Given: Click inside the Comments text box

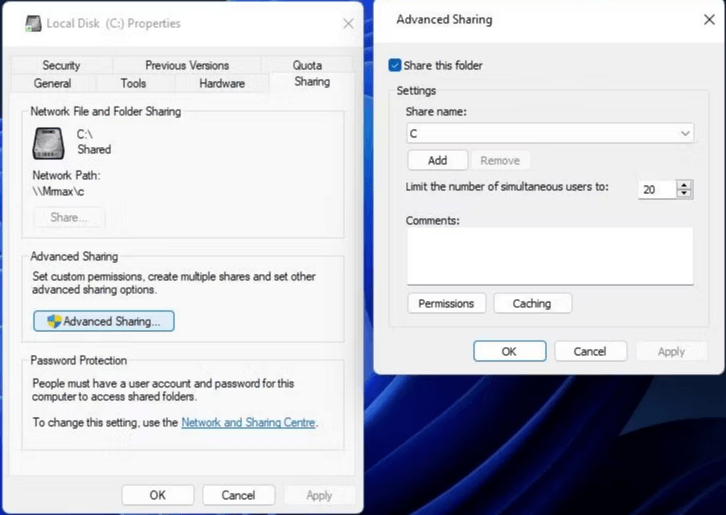Looking at the screenshot, I should point(549,256).
